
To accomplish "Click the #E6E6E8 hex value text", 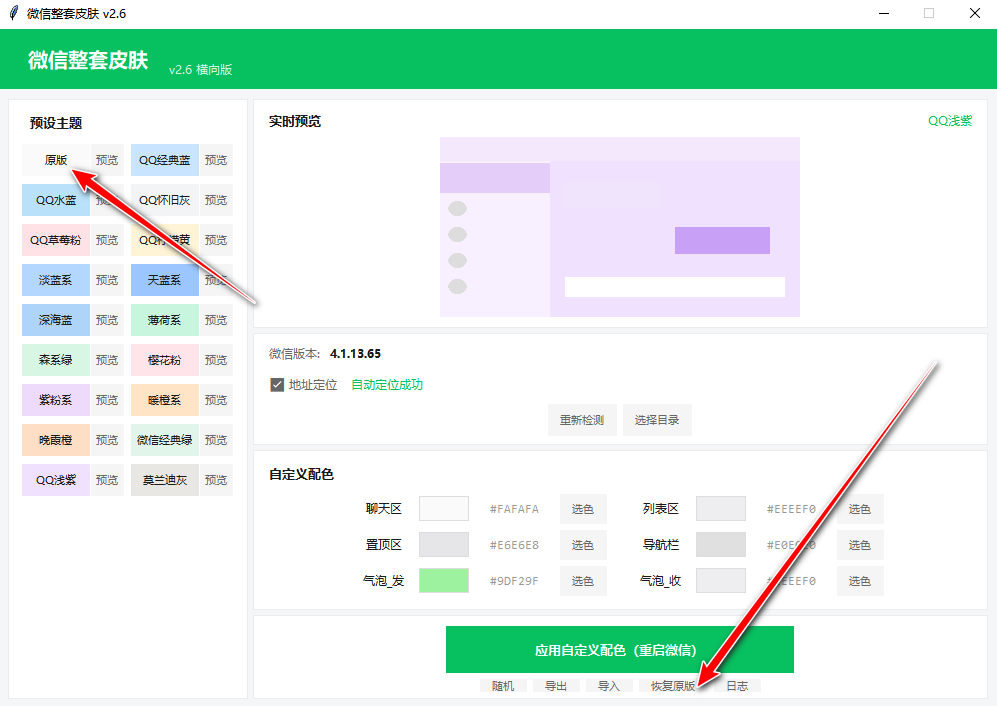I will pos(514,545).
